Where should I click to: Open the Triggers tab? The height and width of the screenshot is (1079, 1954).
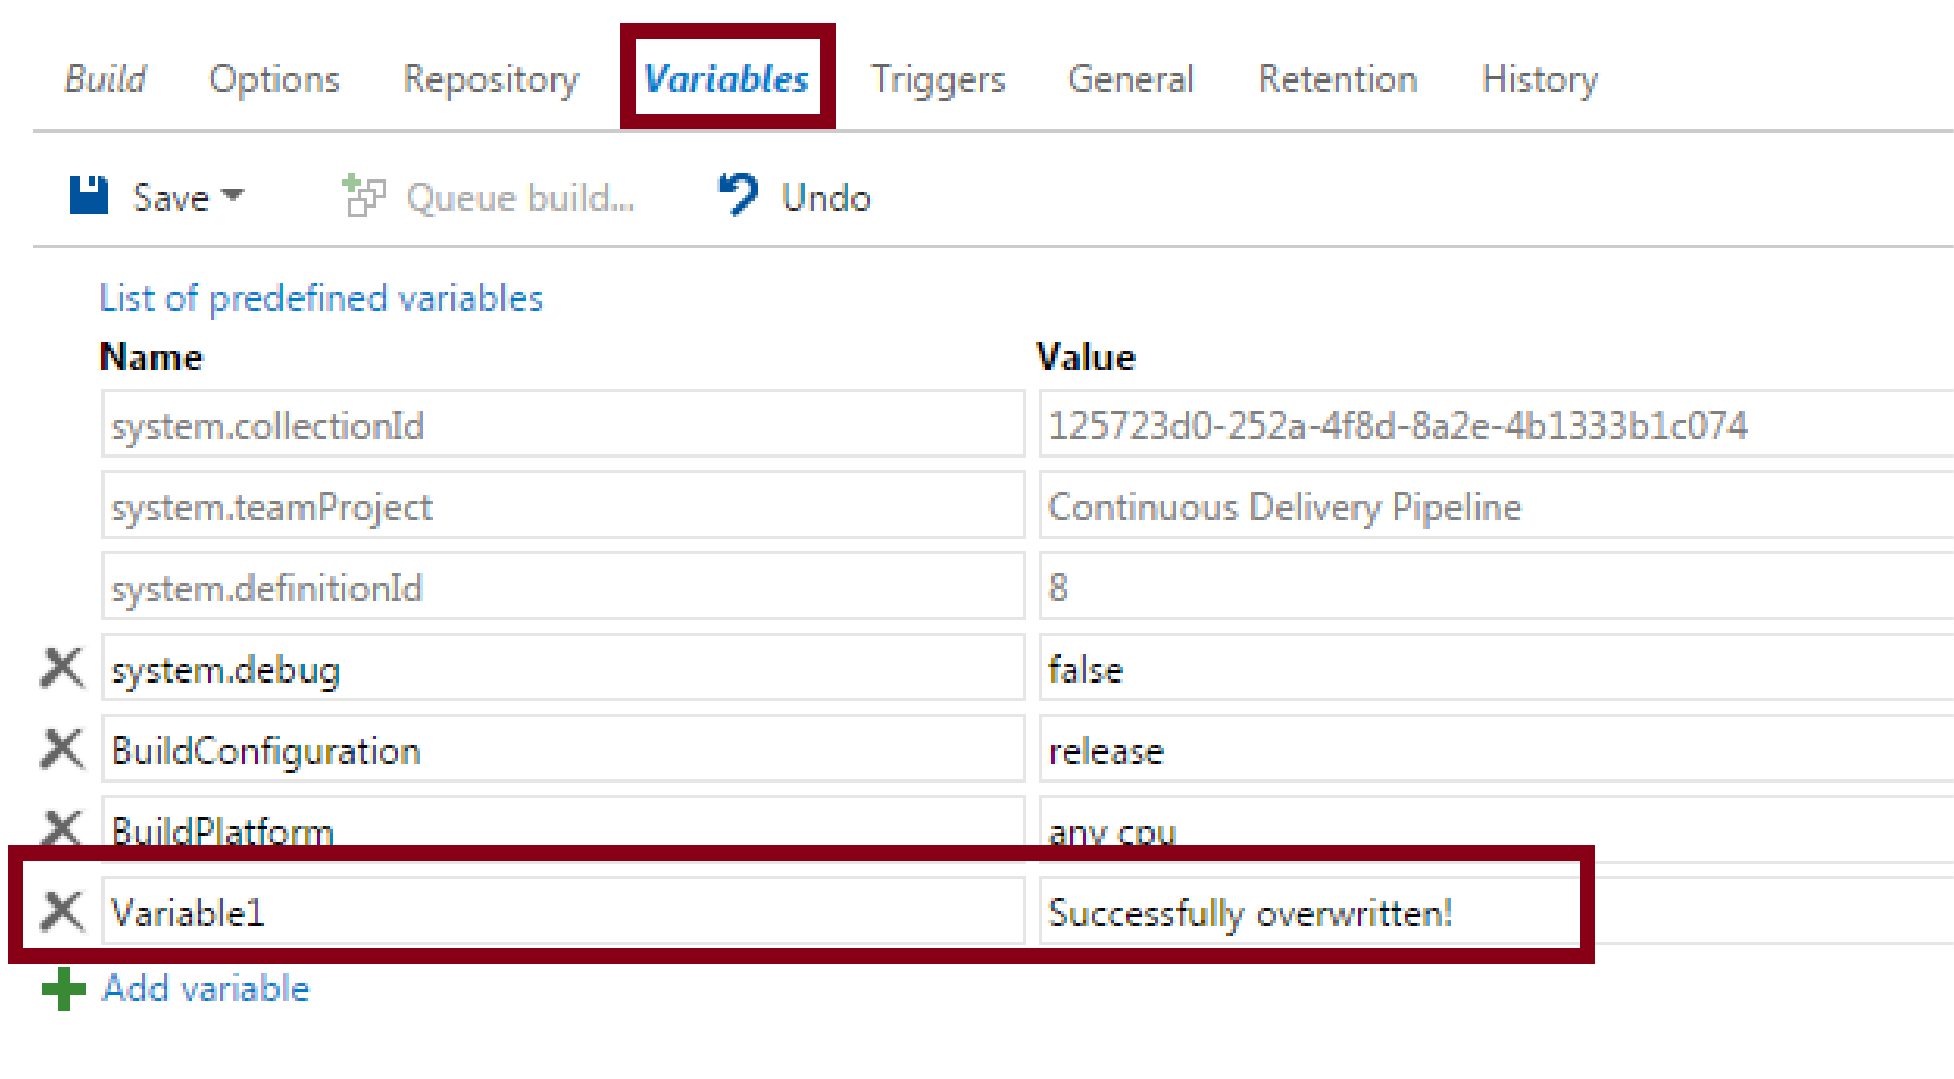[x=938, y=79]
